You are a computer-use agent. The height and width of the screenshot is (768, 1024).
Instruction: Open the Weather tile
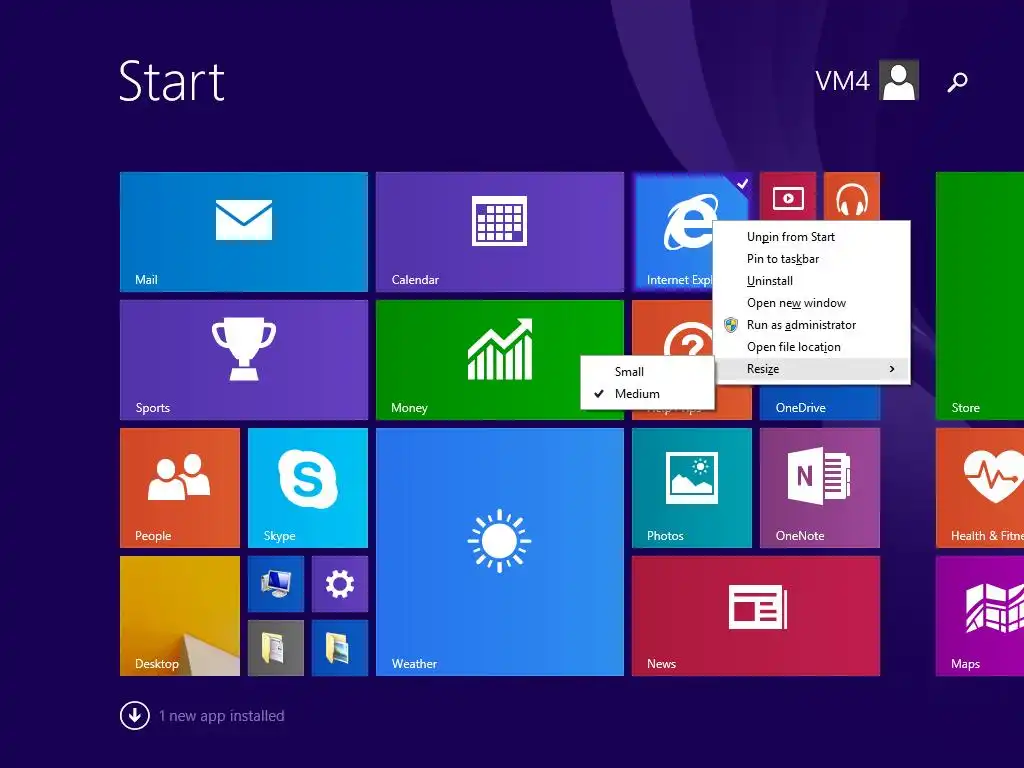click(500, 552)
